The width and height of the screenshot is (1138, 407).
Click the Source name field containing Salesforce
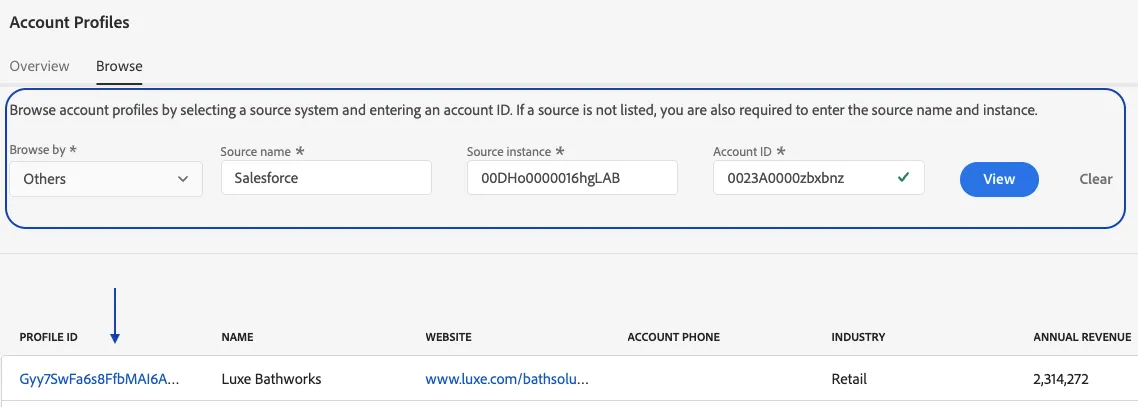tap(326, 178)
